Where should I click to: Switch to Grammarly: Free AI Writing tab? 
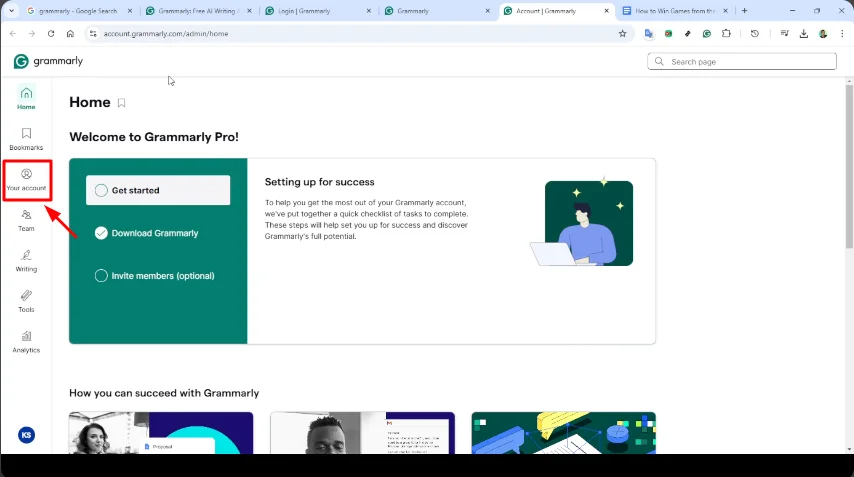pos(192,11)
